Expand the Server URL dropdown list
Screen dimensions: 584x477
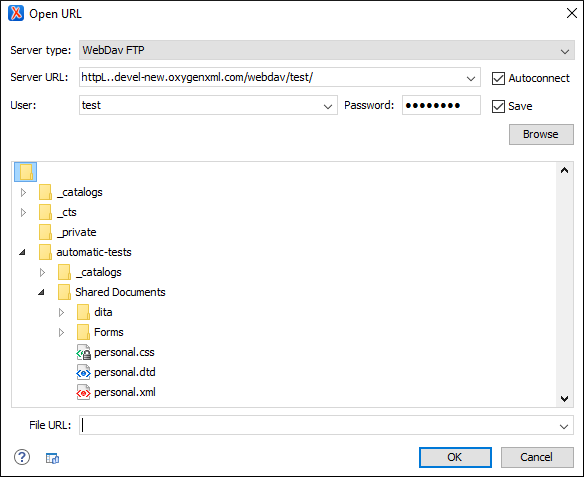pyautogui.click(x=471, y=78)
